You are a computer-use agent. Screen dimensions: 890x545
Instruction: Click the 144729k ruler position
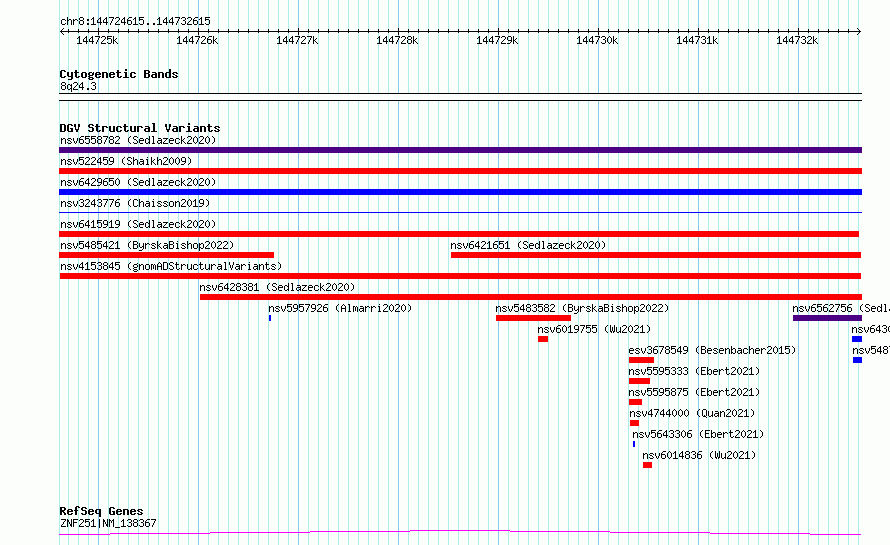click(497, 40)
